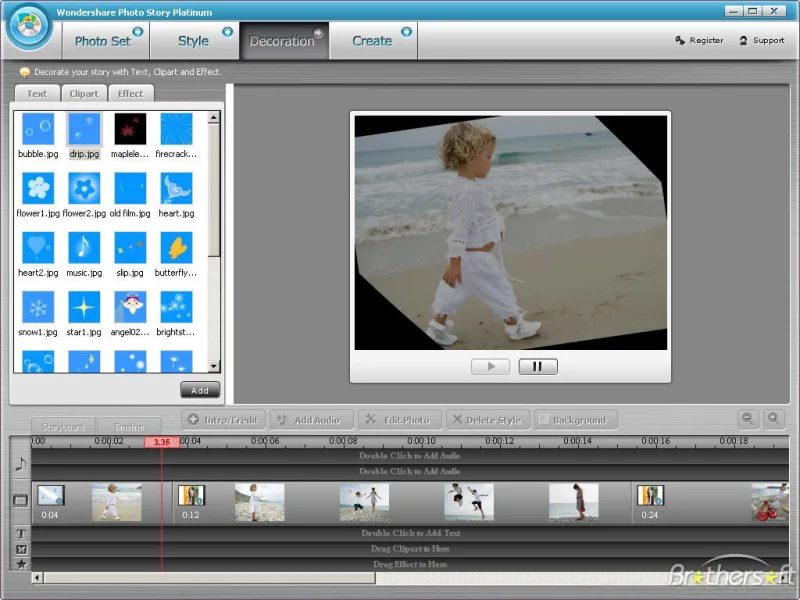Click the video track filmstrip icon
This screenshot has width=800, height=600.
[x=20, y=501]
